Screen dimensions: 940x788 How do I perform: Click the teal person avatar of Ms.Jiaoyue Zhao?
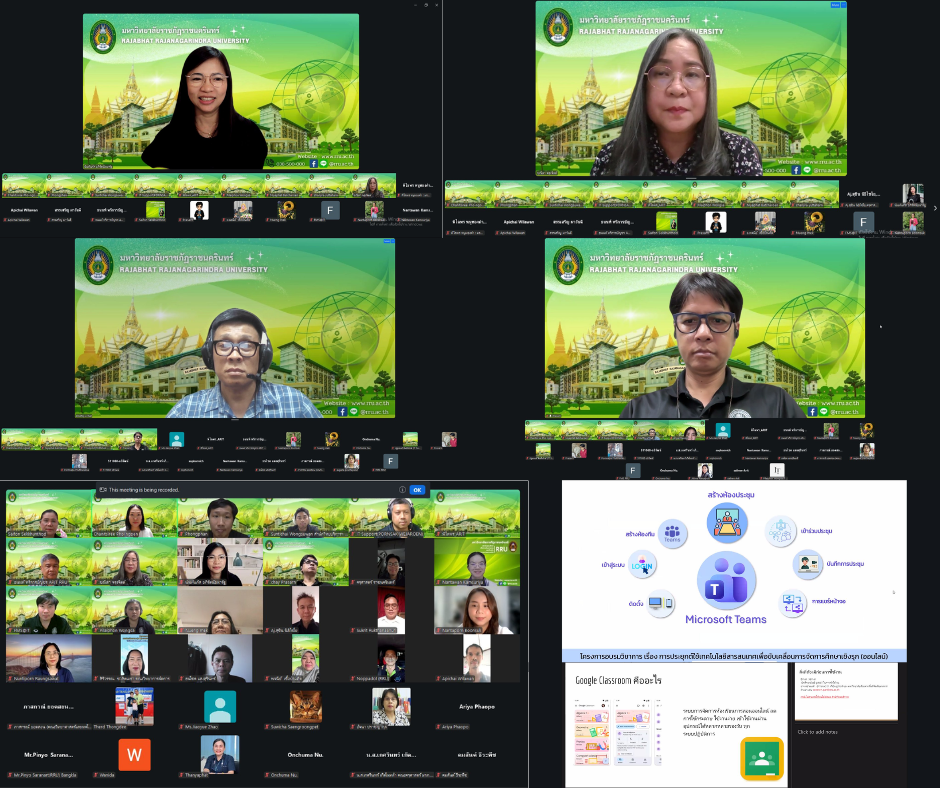pos(220,707)
